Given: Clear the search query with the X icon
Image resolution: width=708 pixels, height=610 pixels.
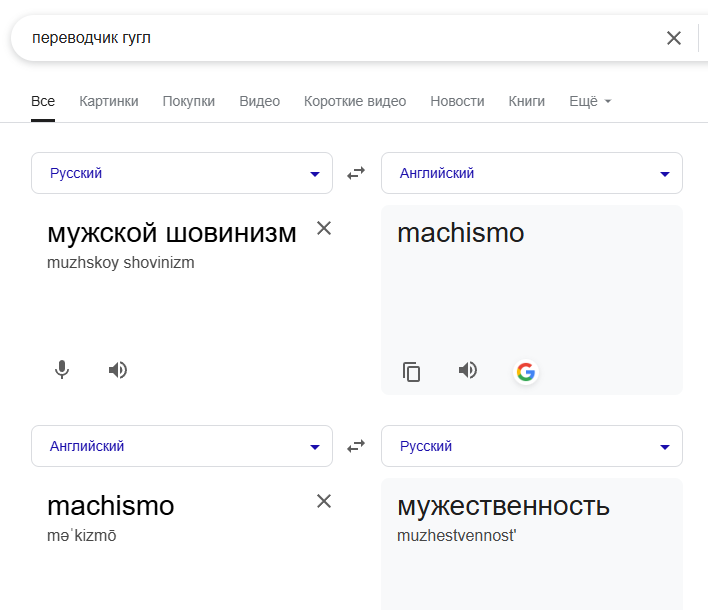Looking at the screenshot, I should click(674, 38).
